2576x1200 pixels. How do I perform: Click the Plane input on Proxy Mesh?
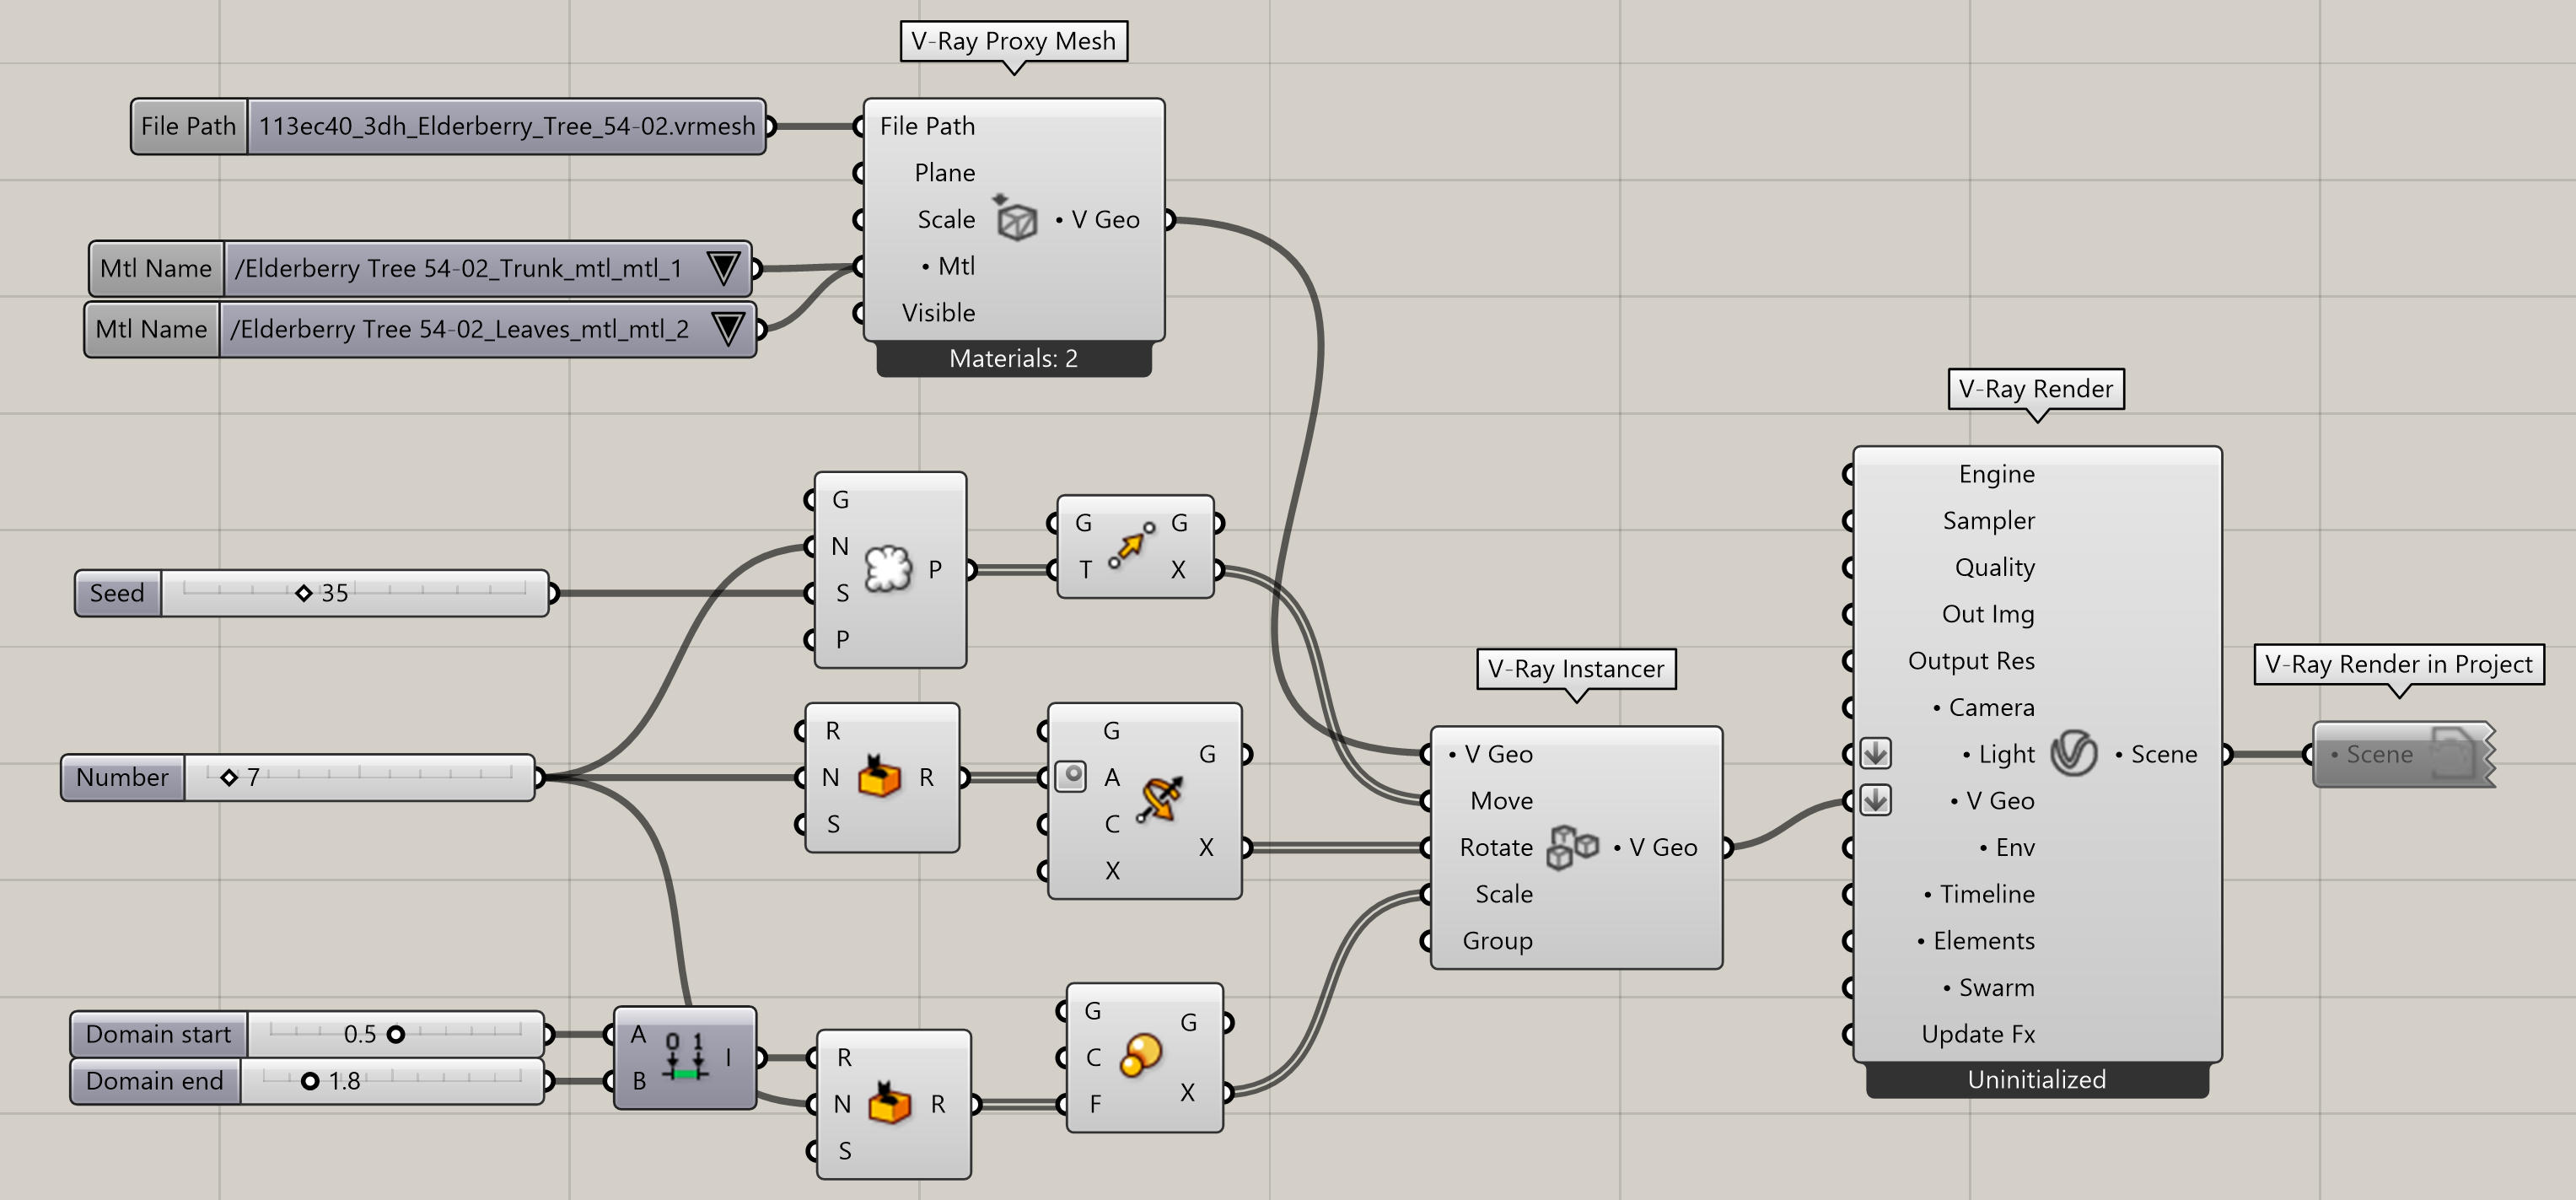[x=944, y=173]
